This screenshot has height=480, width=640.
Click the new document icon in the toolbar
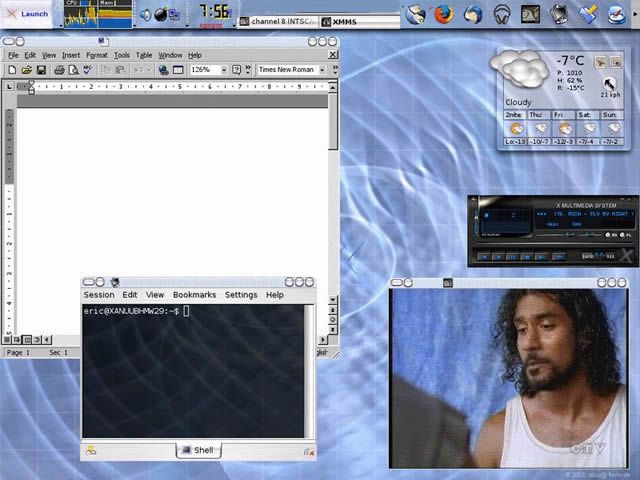point(12,70)
